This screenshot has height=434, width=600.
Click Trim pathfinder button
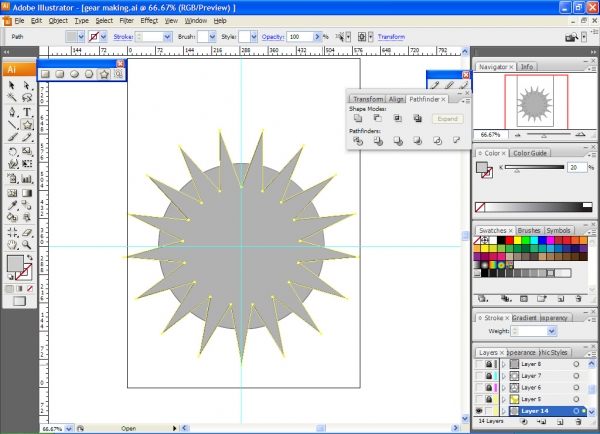point(378,141)
